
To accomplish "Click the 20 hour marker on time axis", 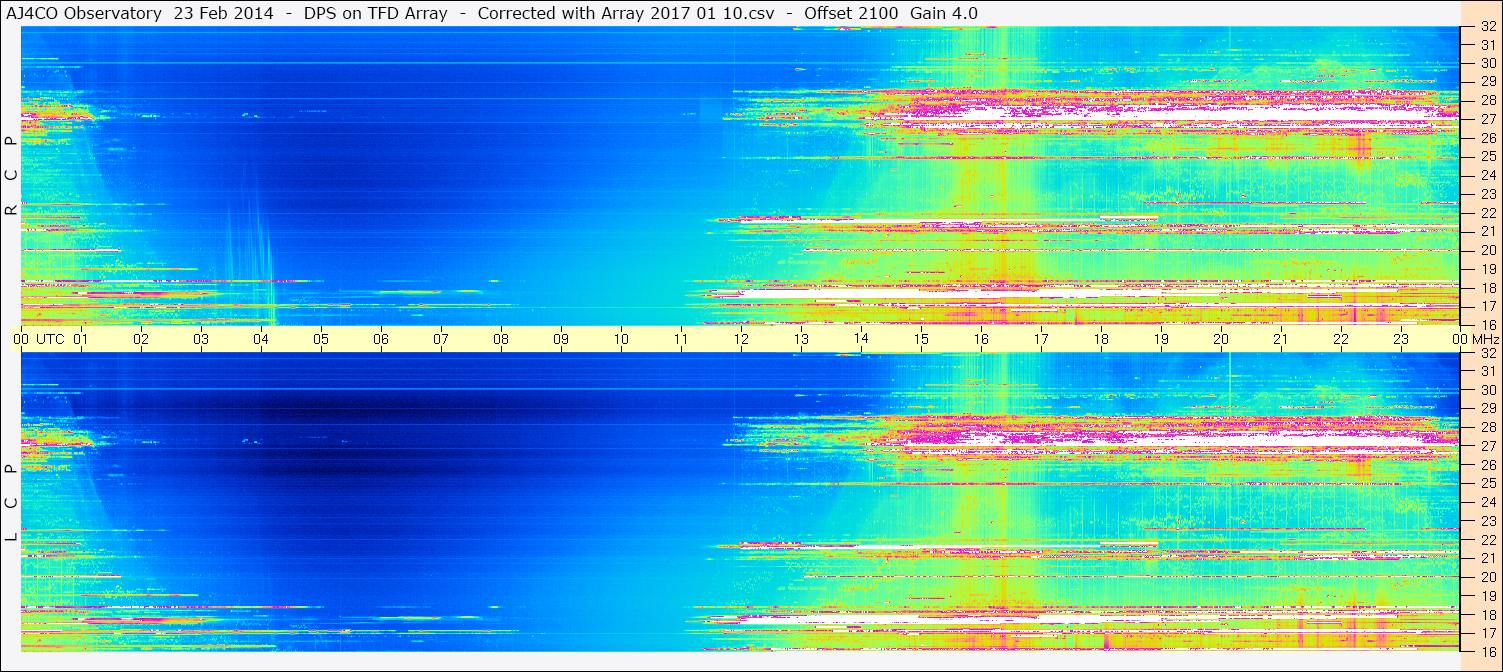I will [x=1221, y=339].
